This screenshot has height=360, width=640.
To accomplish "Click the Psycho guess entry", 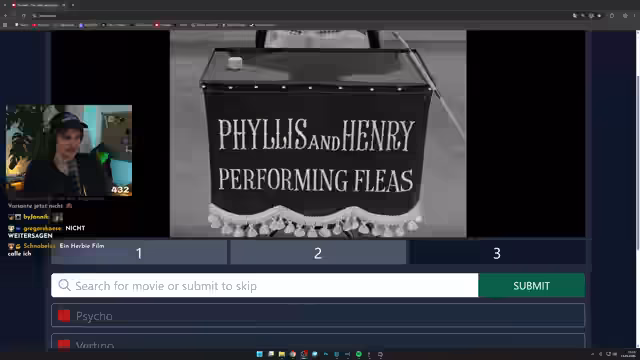I will coord(318,316).
